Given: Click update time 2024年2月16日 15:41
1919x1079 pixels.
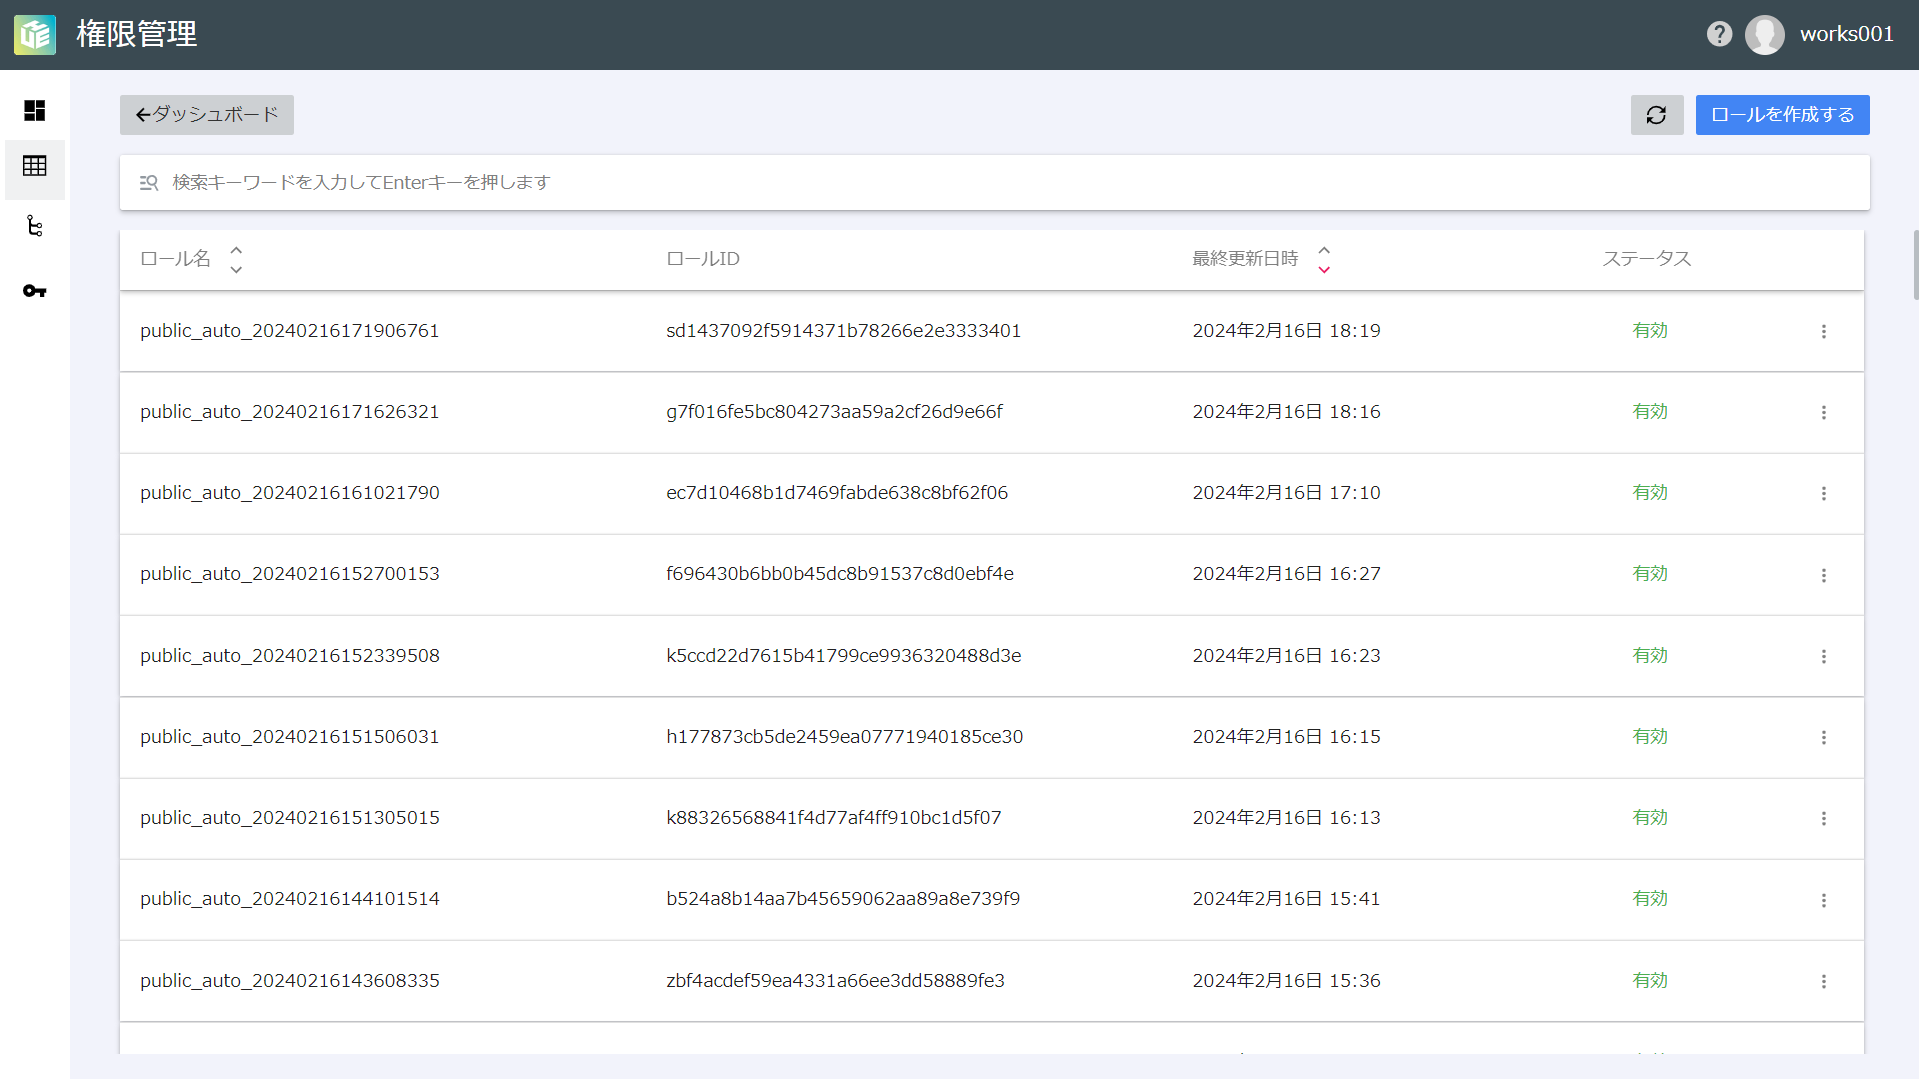Looking at the screenshot, I should pos(1286,899).
